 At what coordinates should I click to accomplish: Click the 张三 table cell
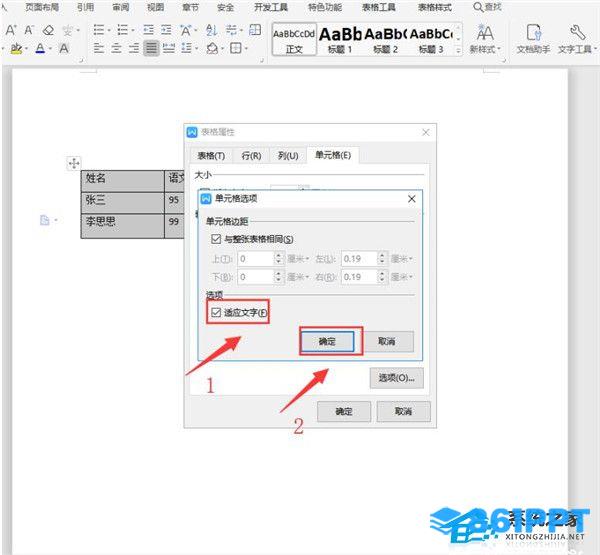[x=122, y=202]
